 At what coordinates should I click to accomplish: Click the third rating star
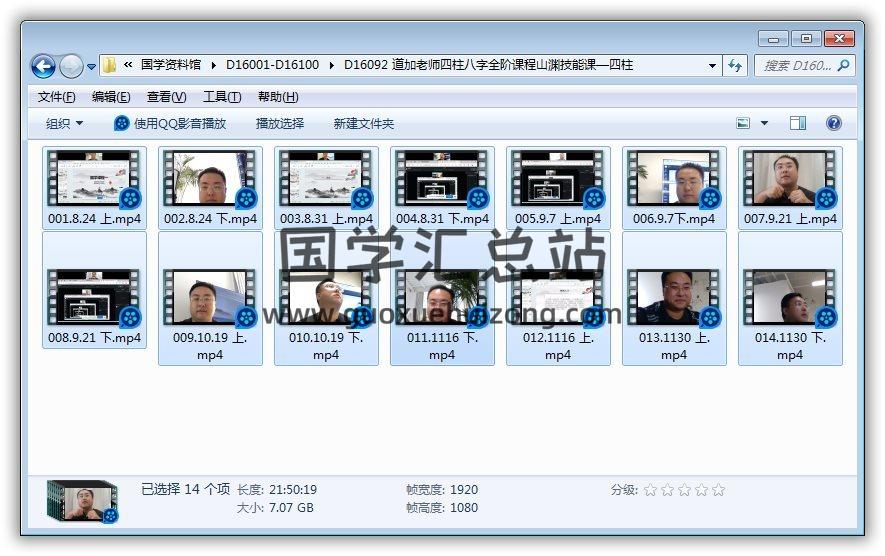point(684,490)
